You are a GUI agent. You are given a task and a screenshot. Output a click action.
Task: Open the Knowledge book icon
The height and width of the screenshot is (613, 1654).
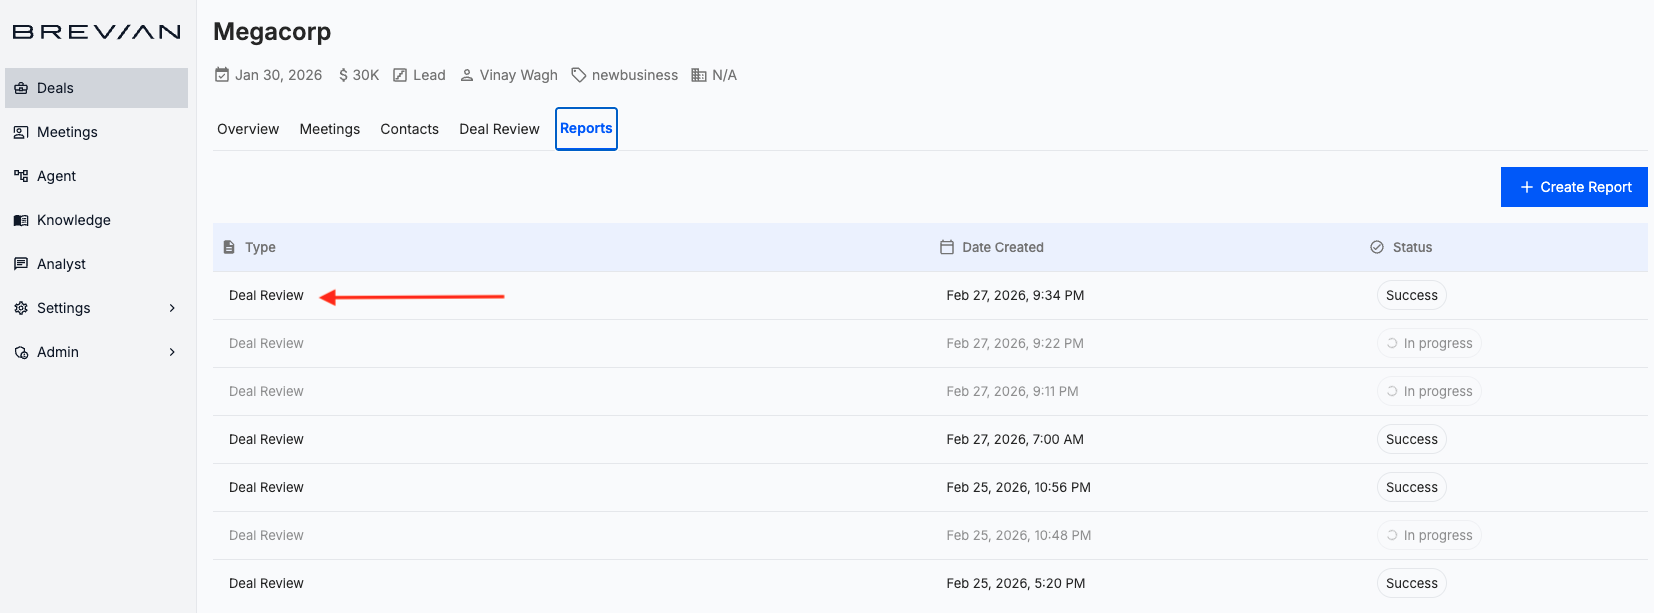click(21, 220)
